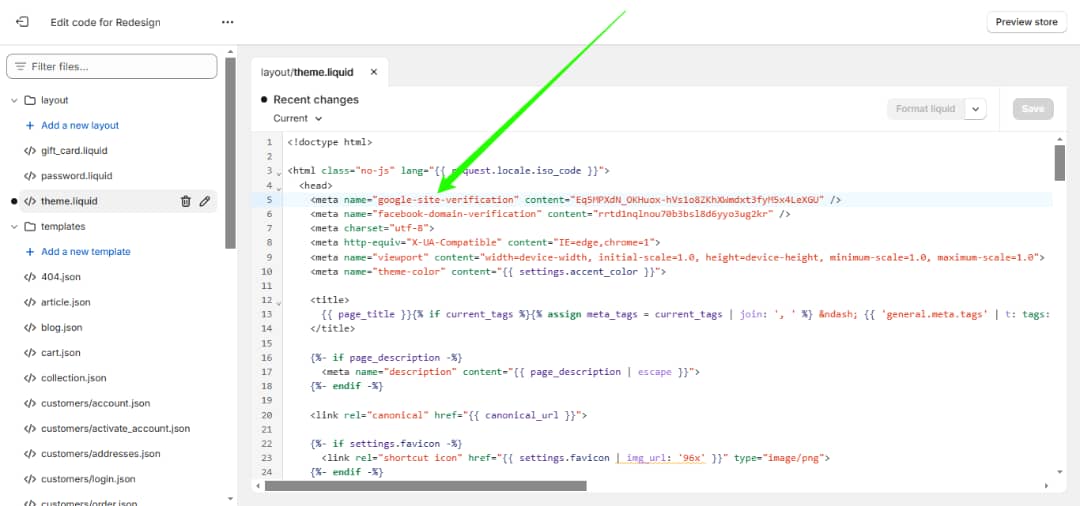Viewport: 1080px width, 506px height.
Task: Click Recent changes heading
Action: (x=316, y=100)
